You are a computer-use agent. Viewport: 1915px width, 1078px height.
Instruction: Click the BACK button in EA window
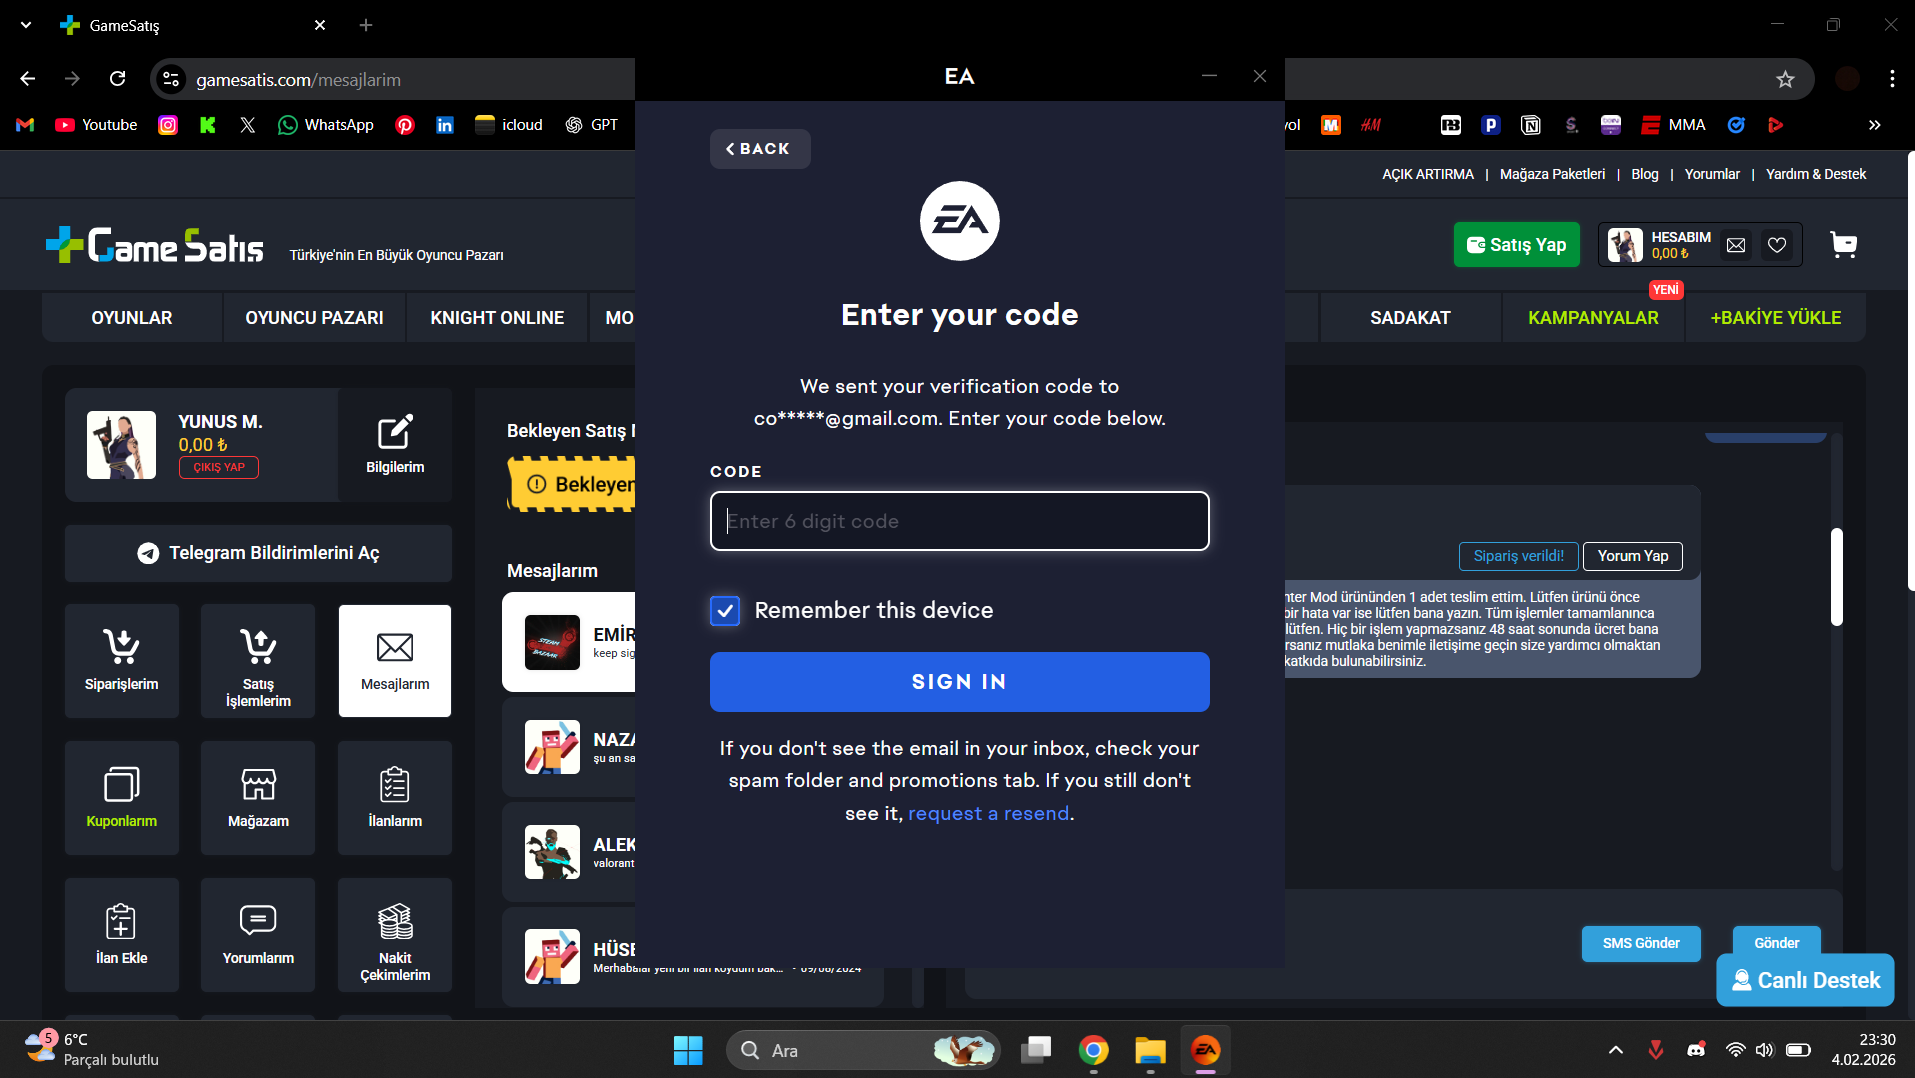tap(760, 149)
